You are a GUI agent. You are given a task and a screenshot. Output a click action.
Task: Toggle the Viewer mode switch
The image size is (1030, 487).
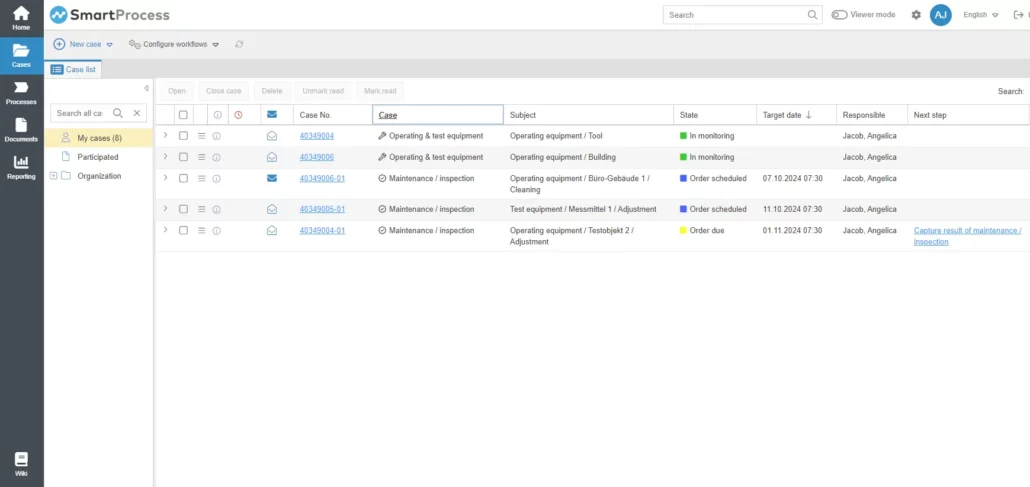click(x=839, y=14)
